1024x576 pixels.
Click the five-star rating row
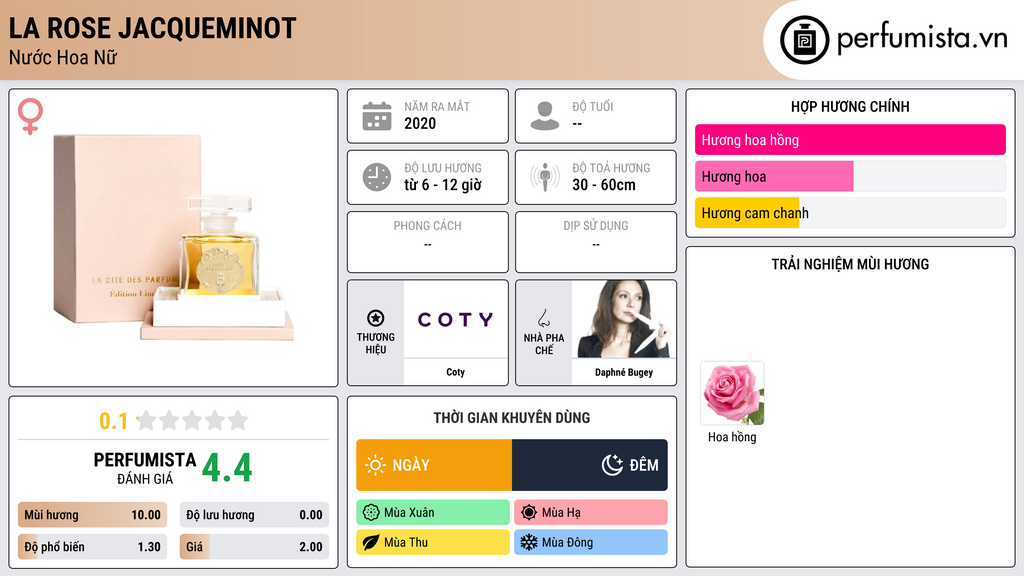193,420
